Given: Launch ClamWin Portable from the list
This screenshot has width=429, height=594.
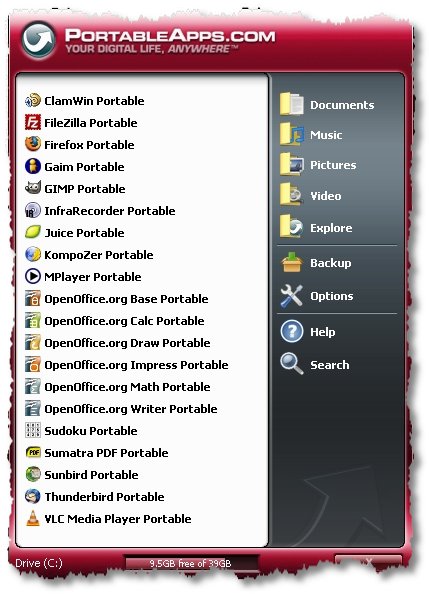Looking at the screenshot, I should coord(94,101).
